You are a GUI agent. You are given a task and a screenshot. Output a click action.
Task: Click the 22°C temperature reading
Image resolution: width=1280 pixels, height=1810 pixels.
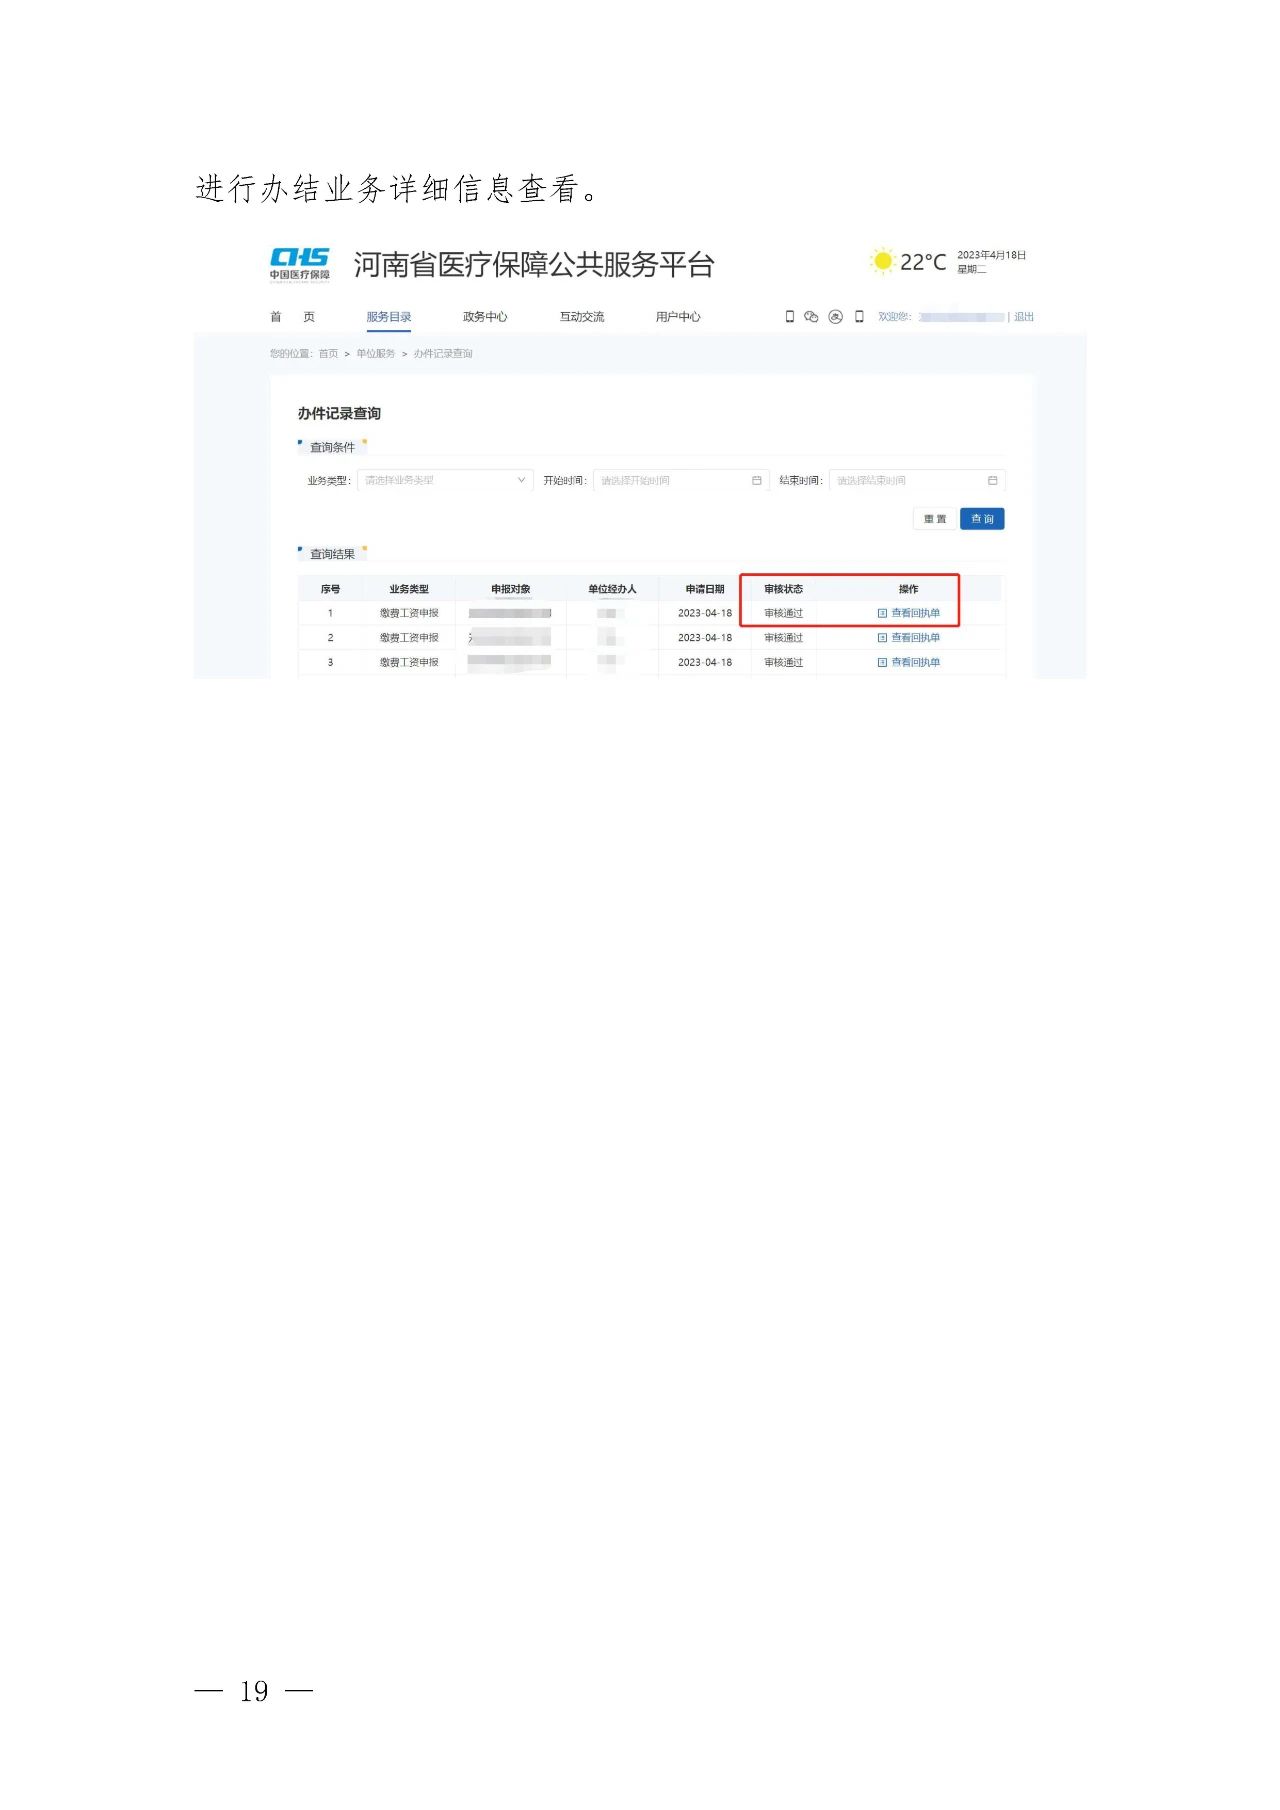[923, 262]
